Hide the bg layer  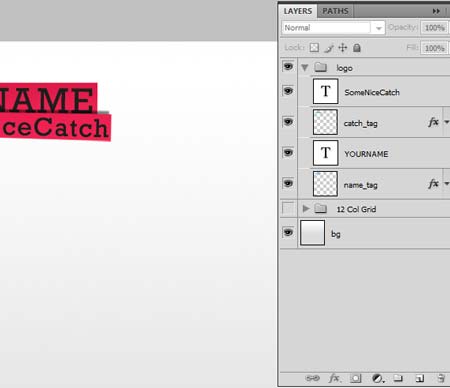click(288, 232)
